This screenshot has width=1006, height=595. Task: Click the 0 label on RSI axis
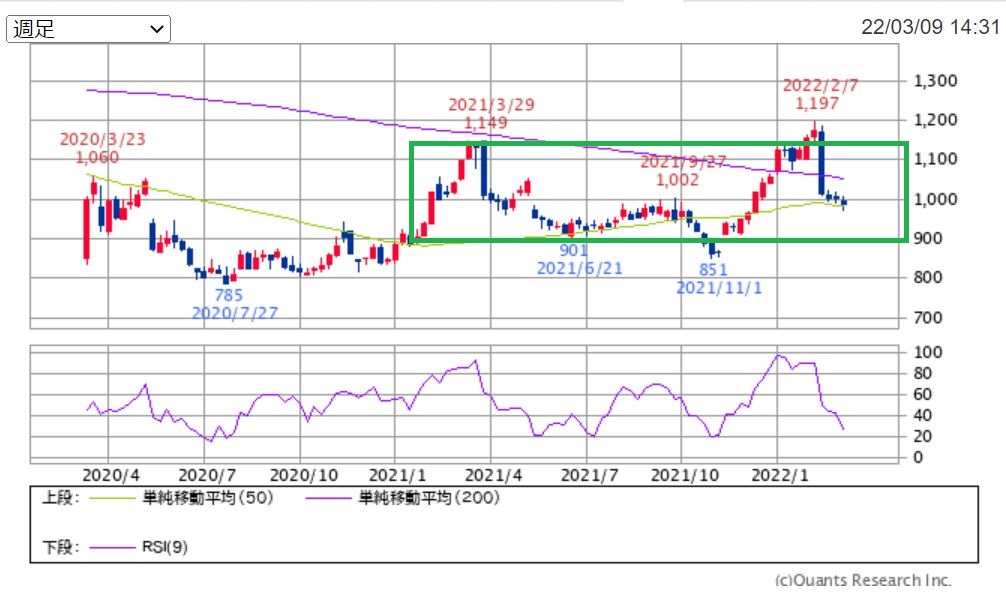(x=918, y=458)
